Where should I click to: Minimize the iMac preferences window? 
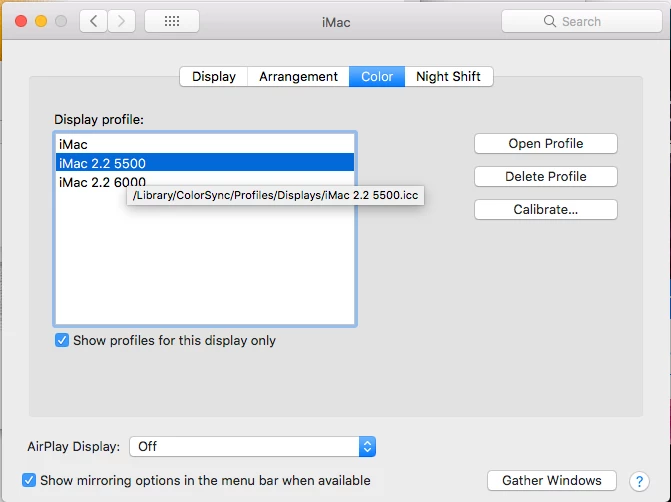pyautogui.click(x=41, y=21)
